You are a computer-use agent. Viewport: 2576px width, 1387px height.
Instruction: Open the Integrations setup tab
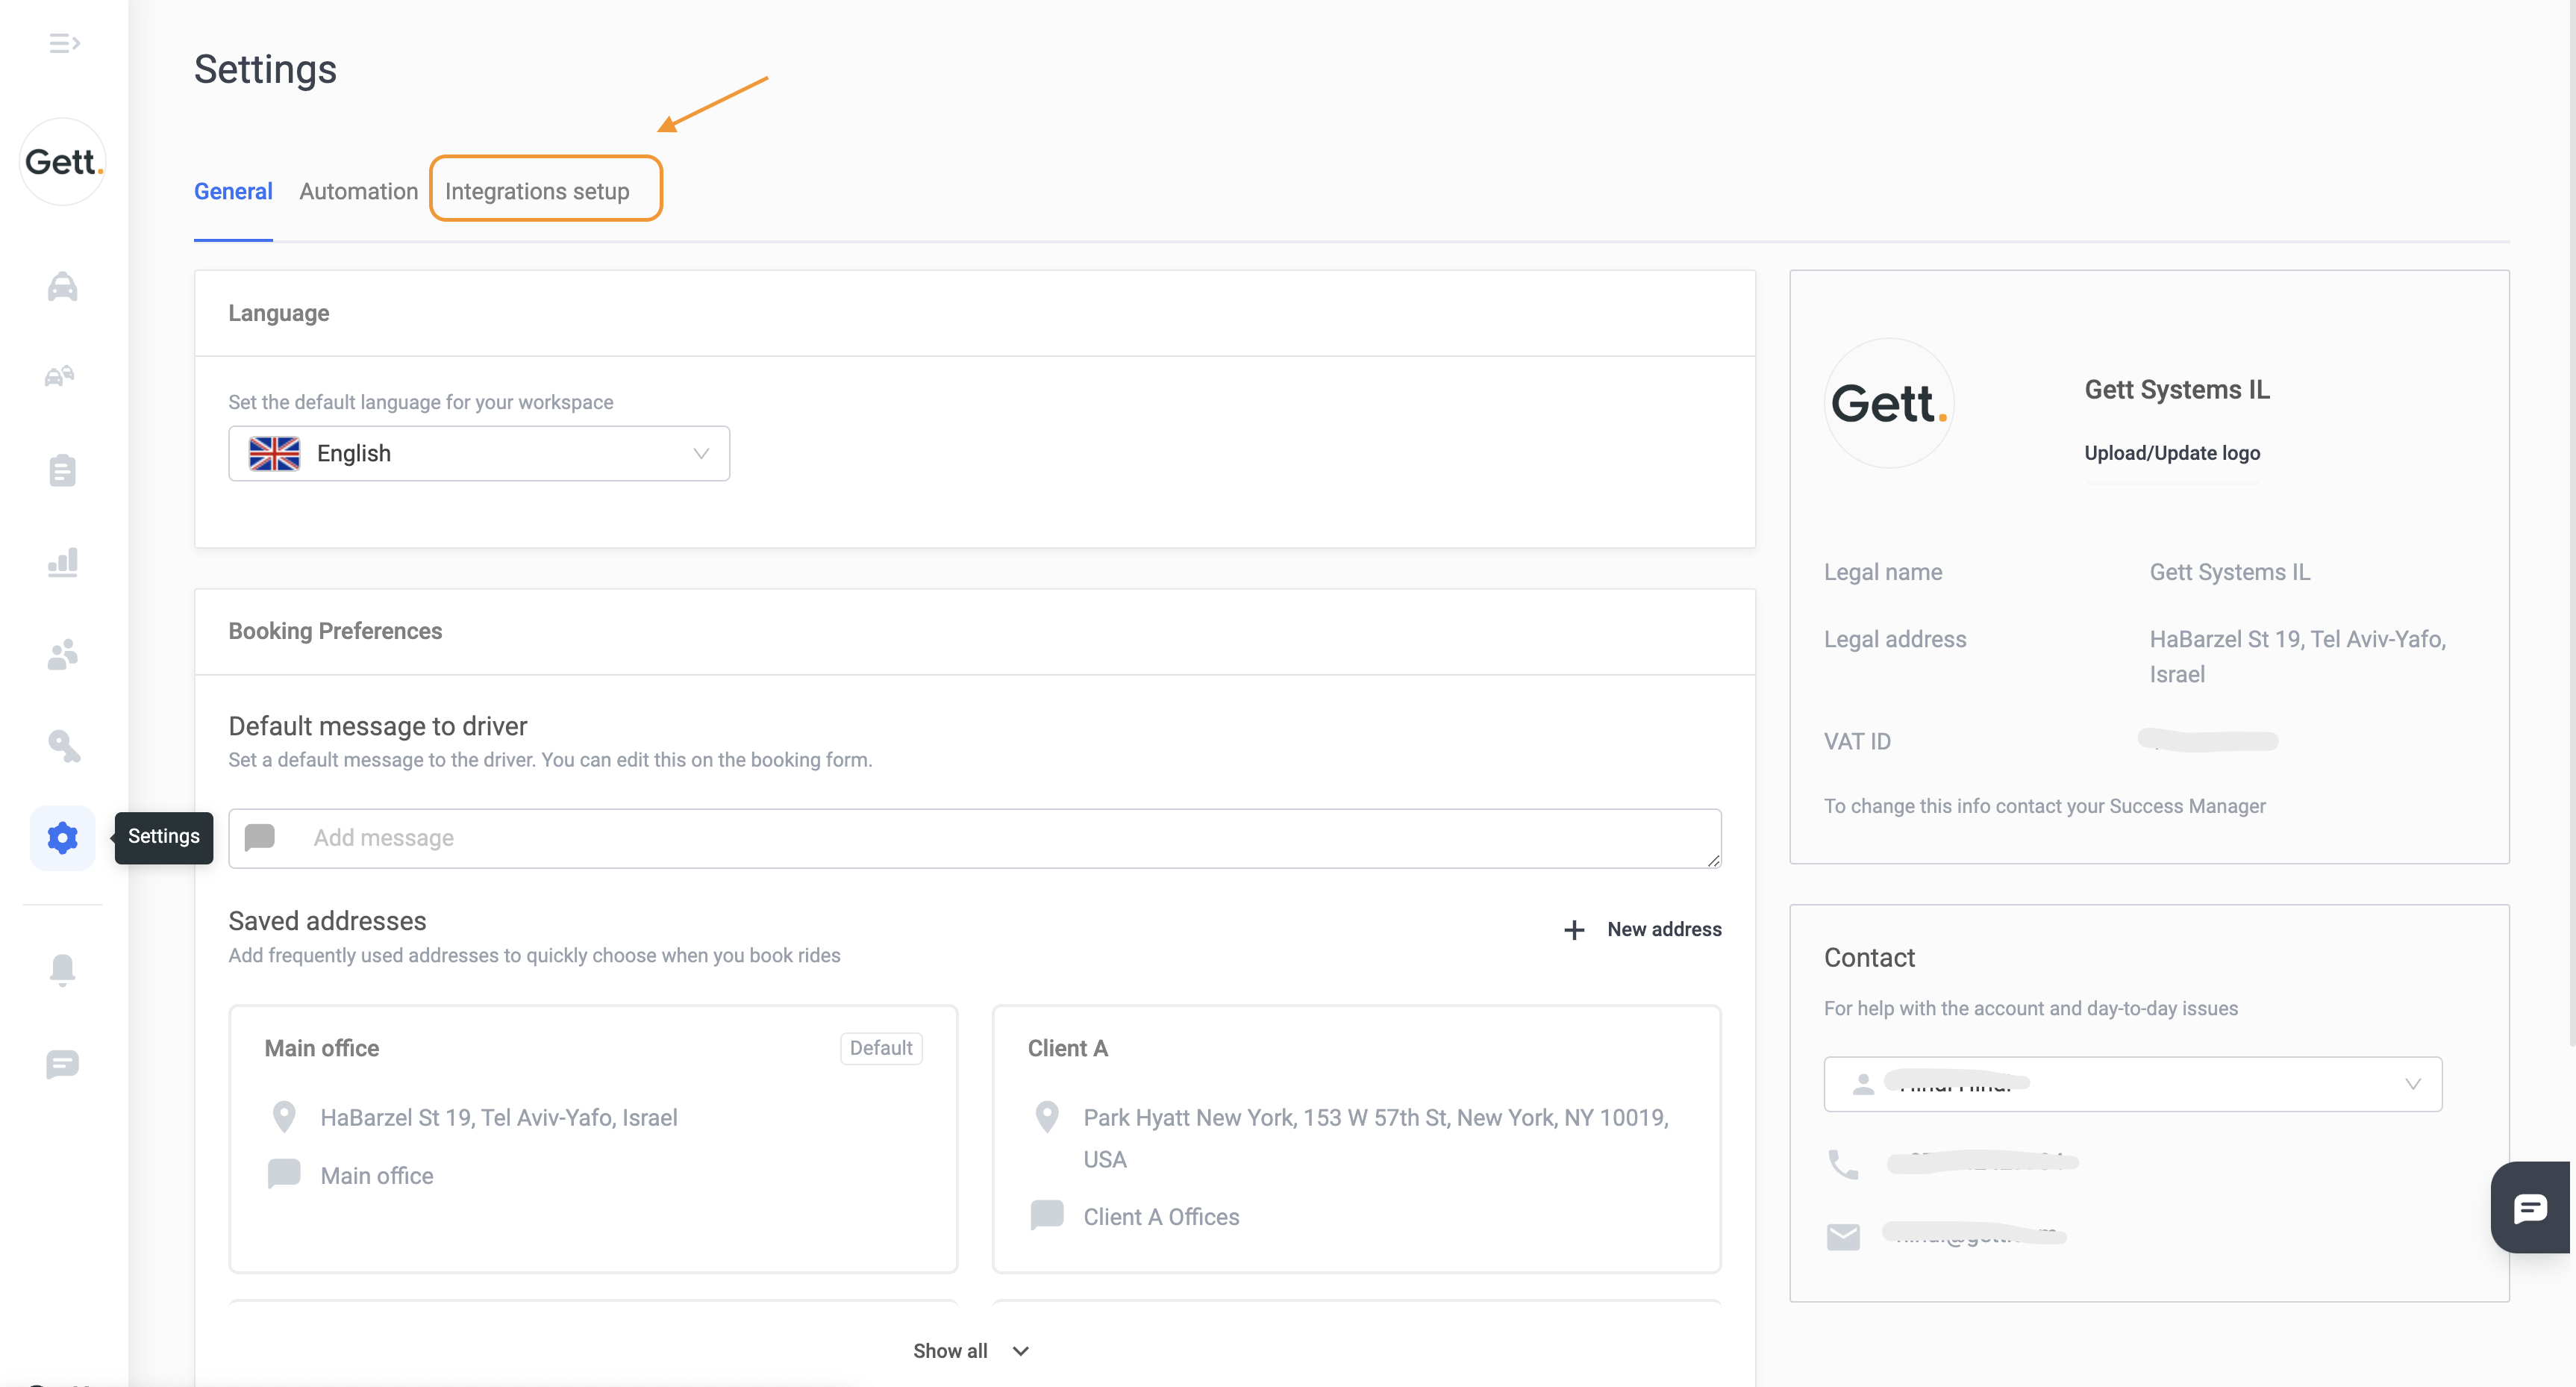point(537,191)
